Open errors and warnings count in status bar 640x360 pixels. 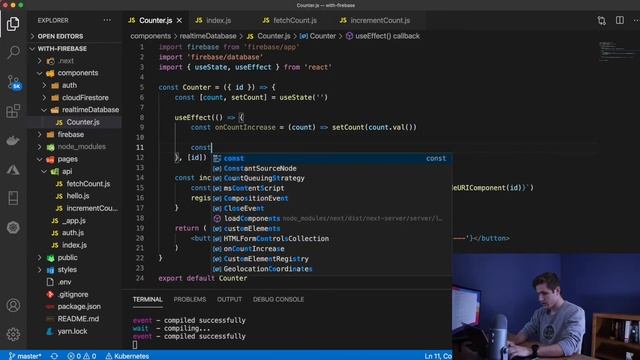point(82,356)
